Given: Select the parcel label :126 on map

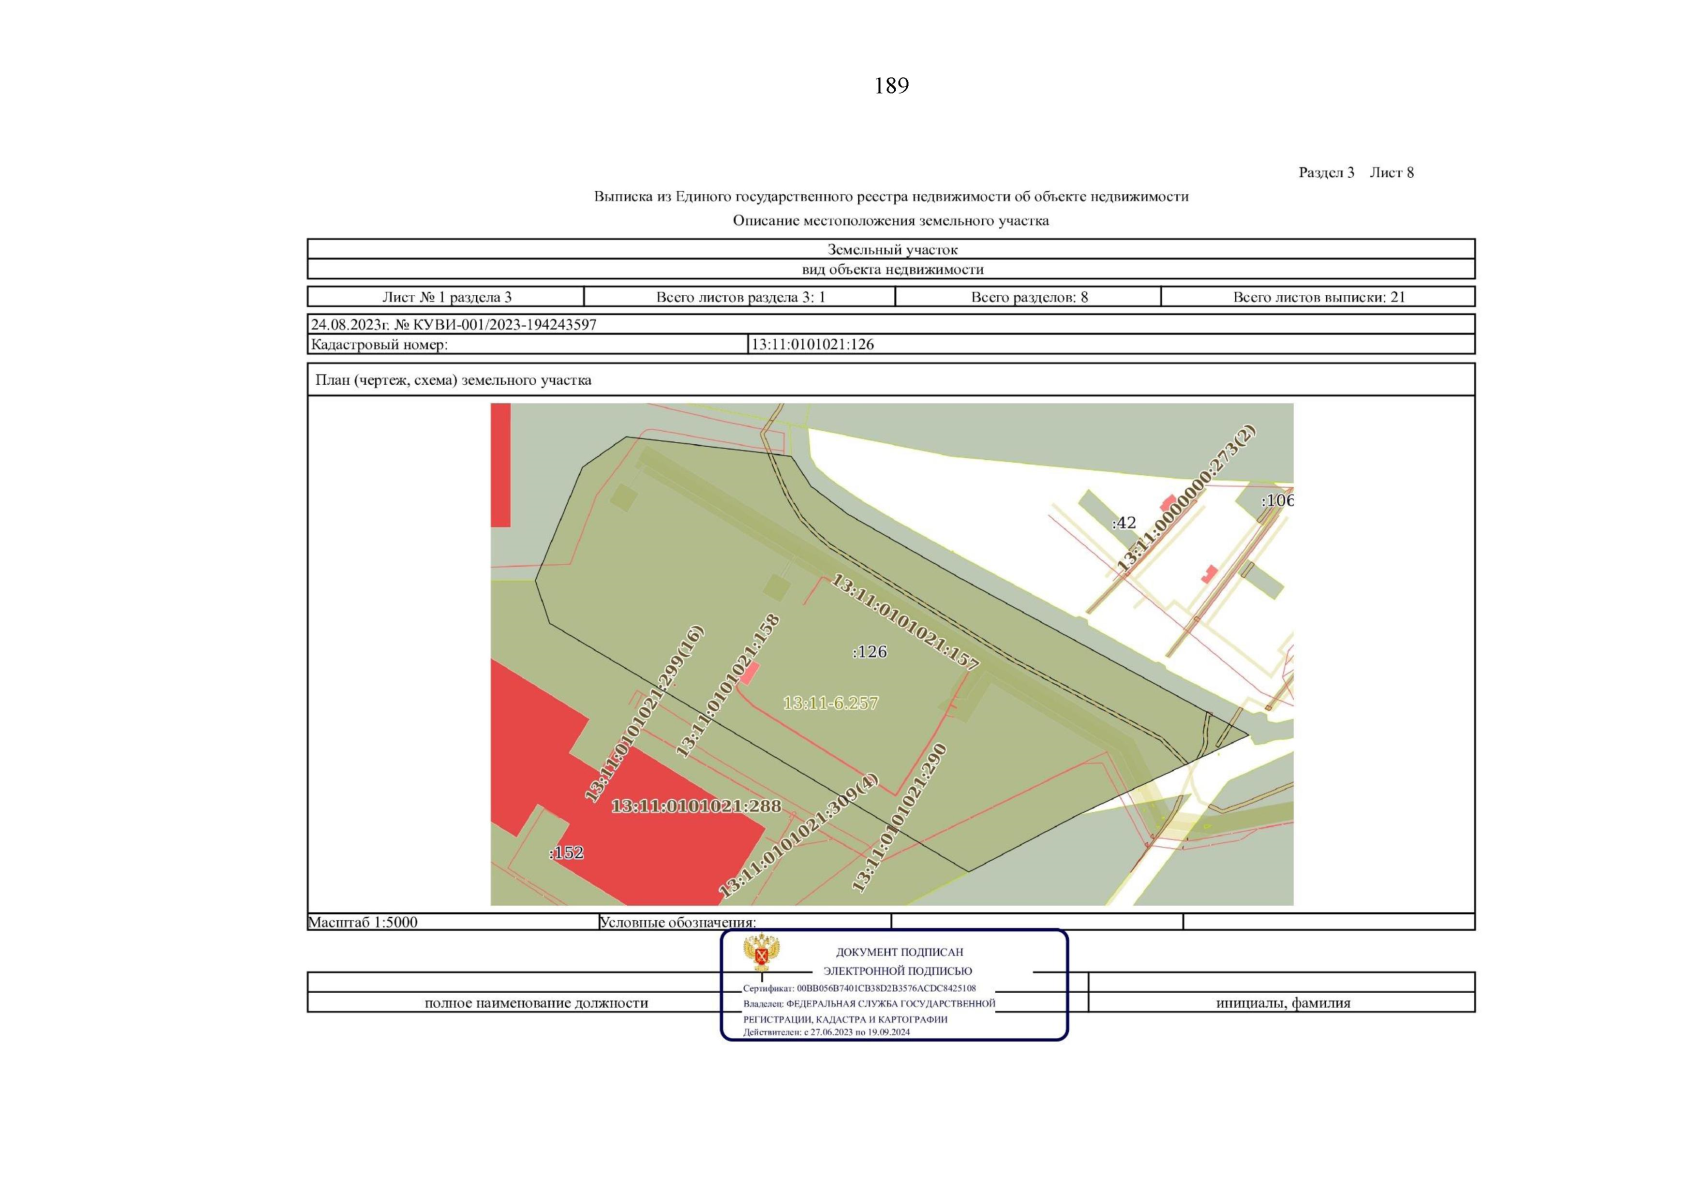Looking at the screenshot, I should point(869,652).
